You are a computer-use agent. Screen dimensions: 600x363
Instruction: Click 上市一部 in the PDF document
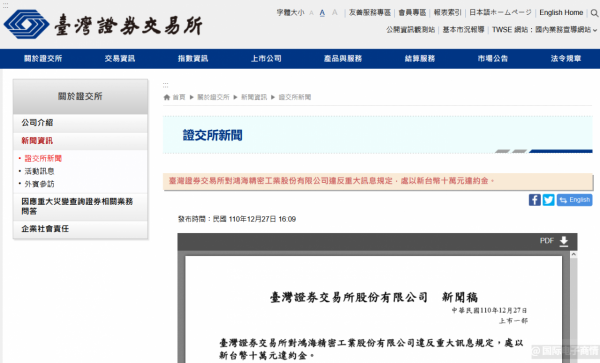(513, 321)
